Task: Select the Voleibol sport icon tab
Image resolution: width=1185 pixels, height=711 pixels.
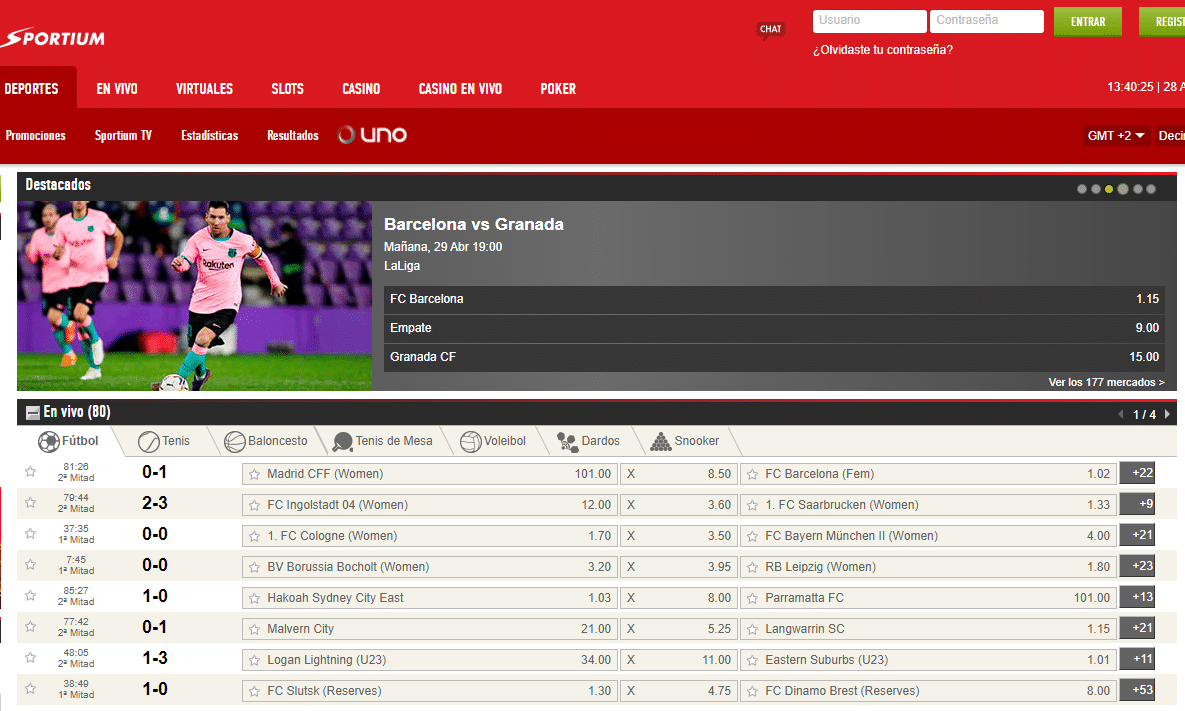Action: [x=493, y=441]
